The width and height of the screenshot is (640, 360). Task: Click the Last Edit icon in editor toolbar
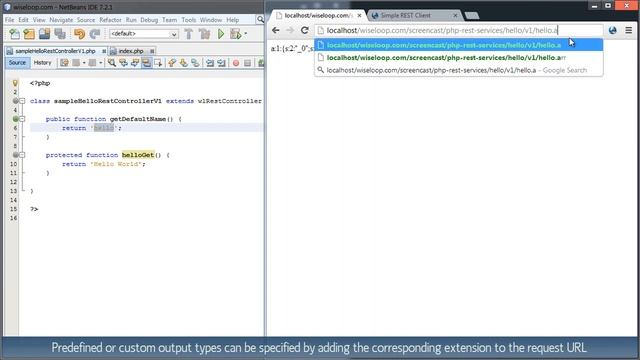[64, 63]
